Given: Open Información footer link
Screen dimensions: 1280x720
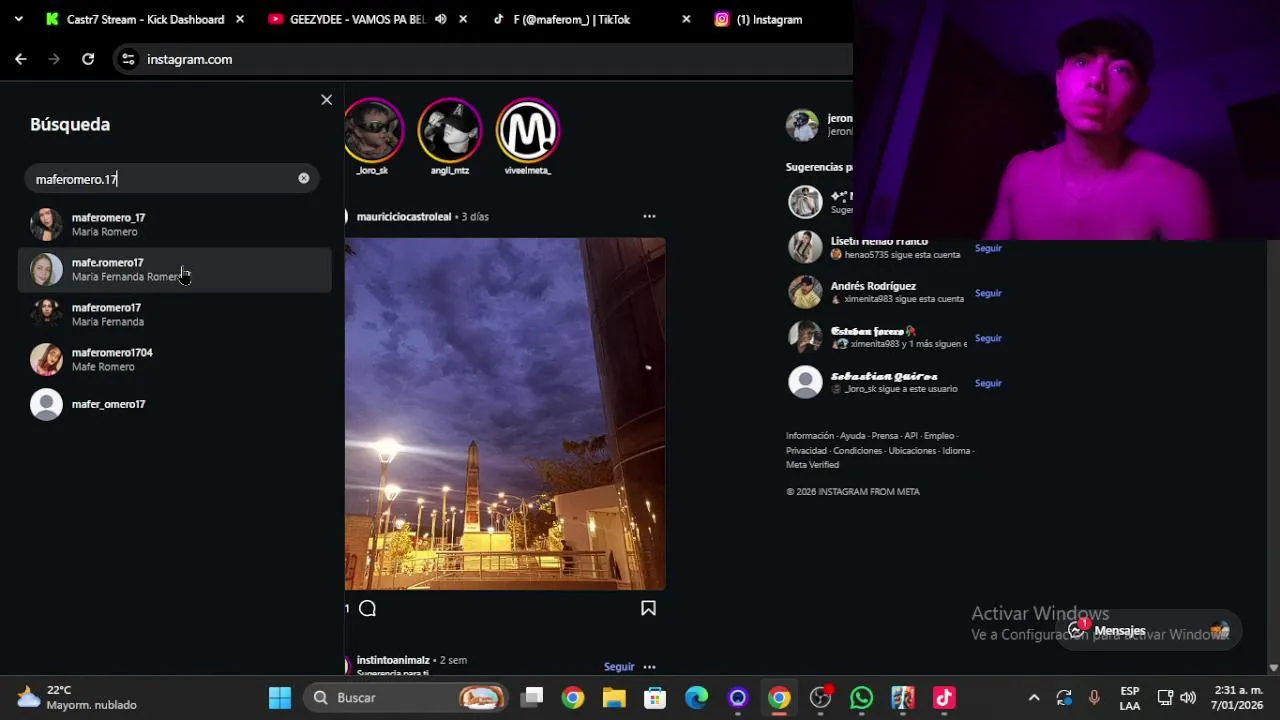Looking at the screenshot, I should pos(810,436).
